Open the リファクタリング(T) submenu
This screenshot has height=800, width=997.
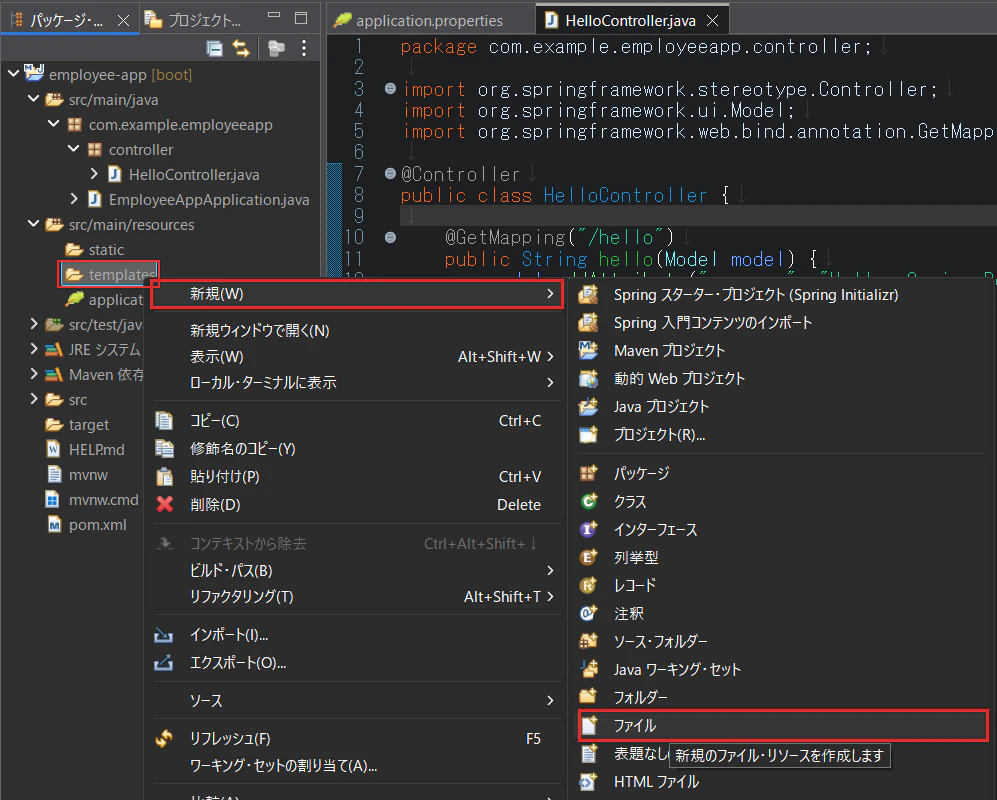[x=357, y=597]
